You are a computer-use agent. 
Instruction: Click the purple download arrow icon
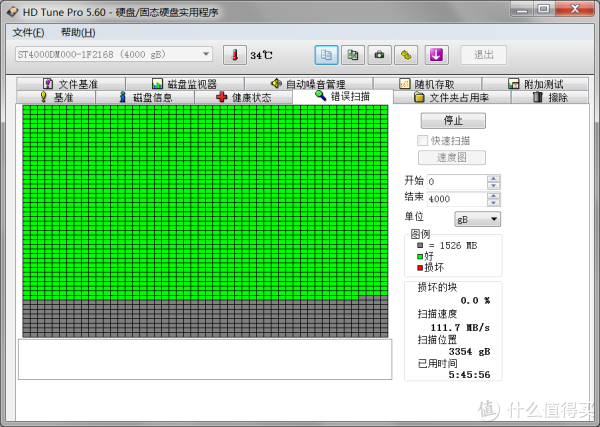(436, 55)
